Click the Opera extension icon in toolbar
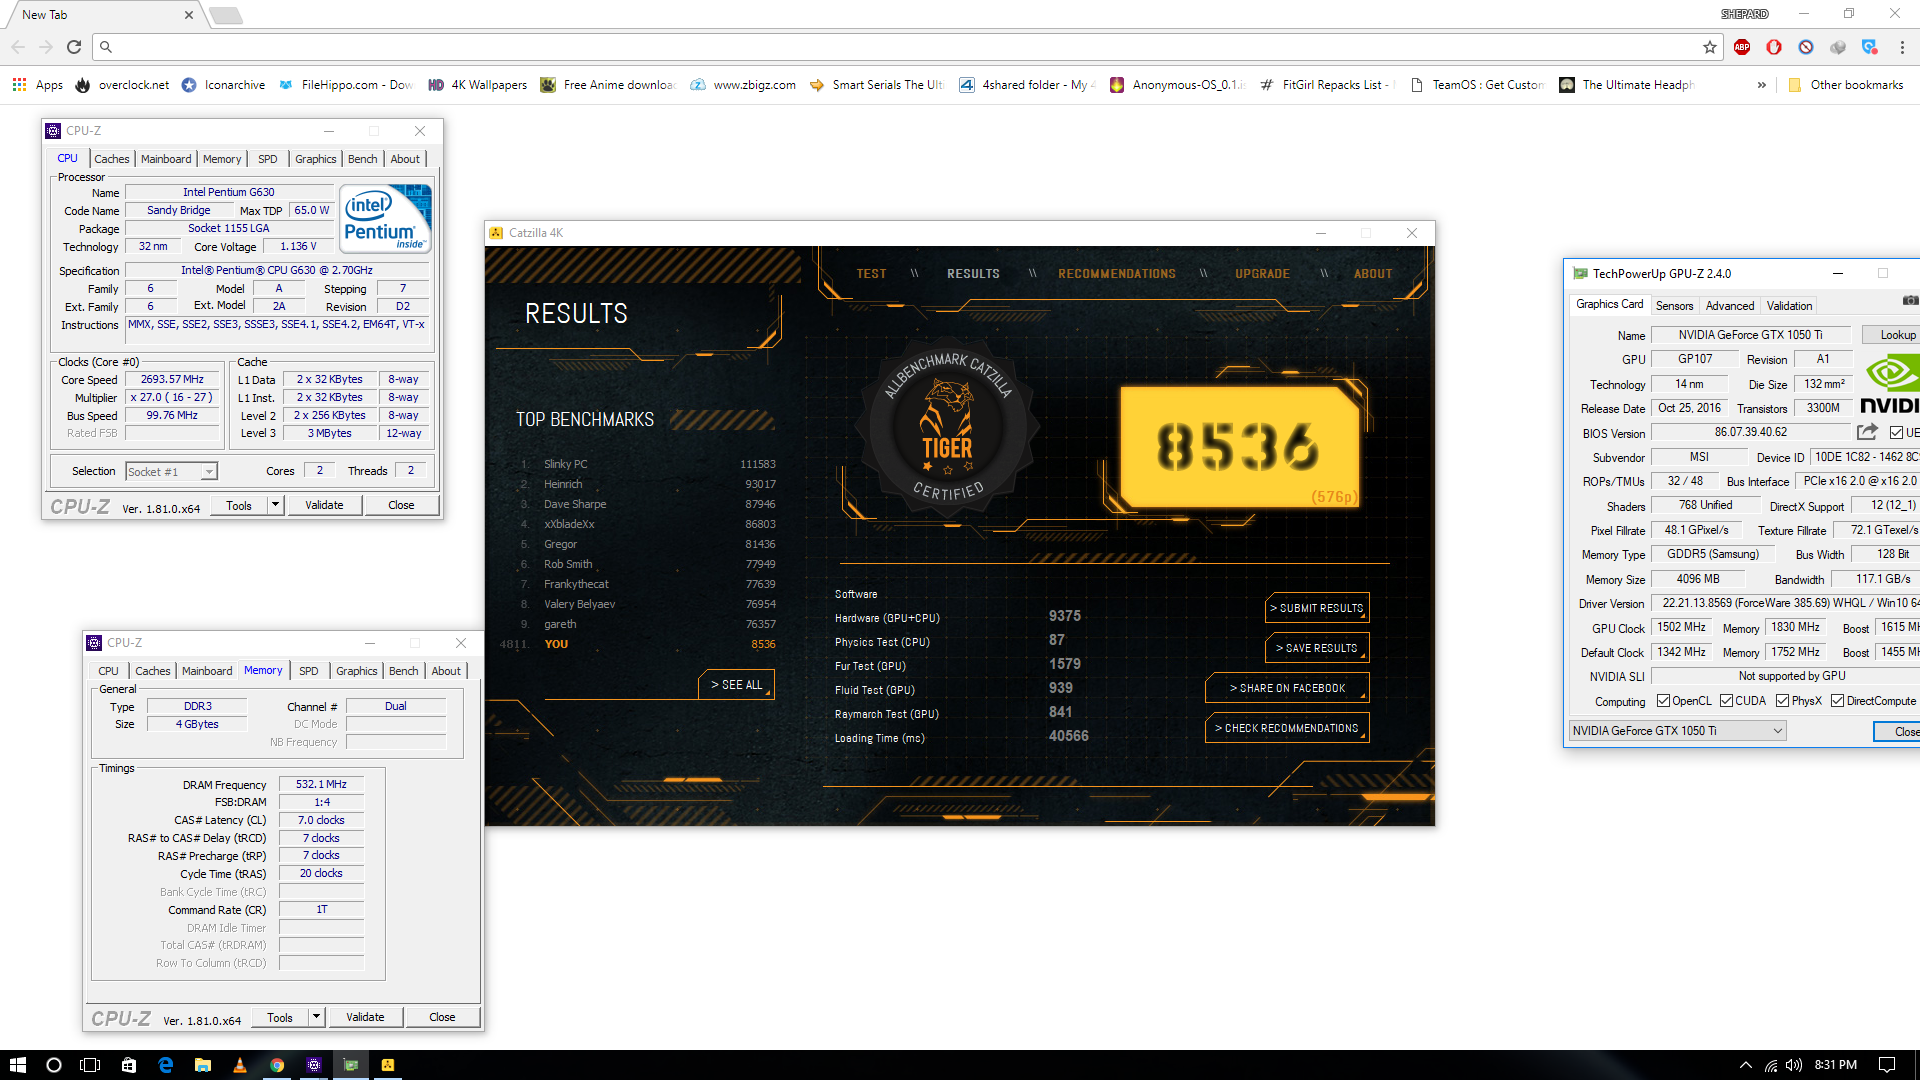 coord(1774,47)
